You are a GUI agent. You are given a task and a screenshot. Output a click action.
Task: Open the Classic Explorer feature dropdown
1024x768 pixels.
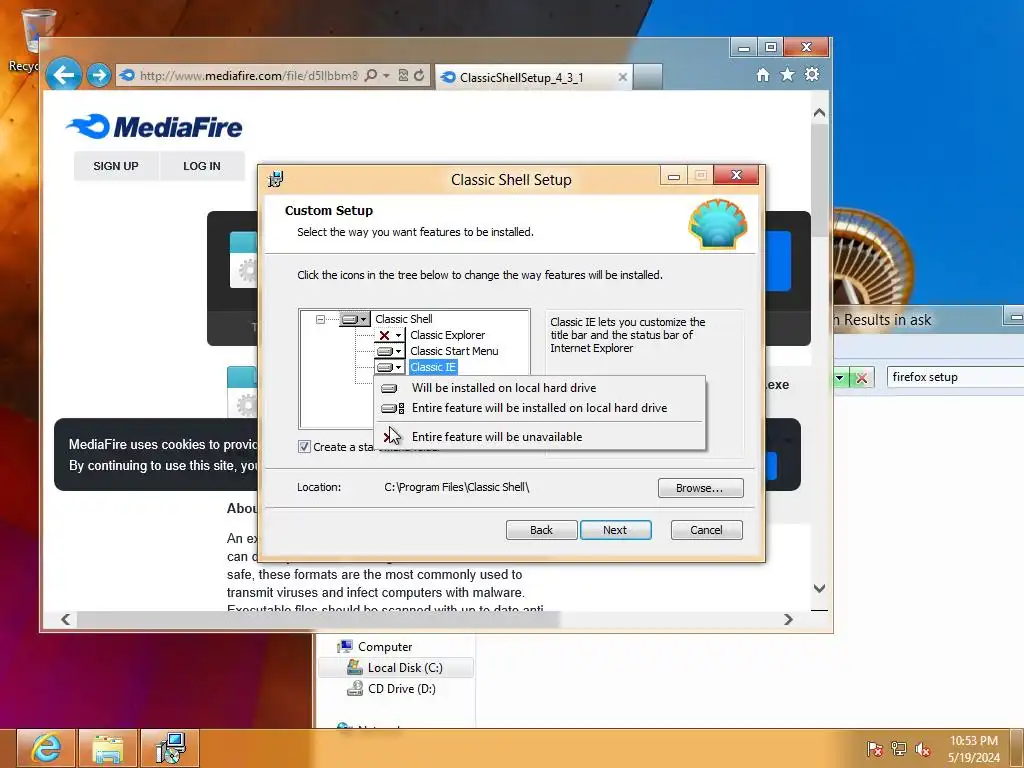tap(390, 335)
